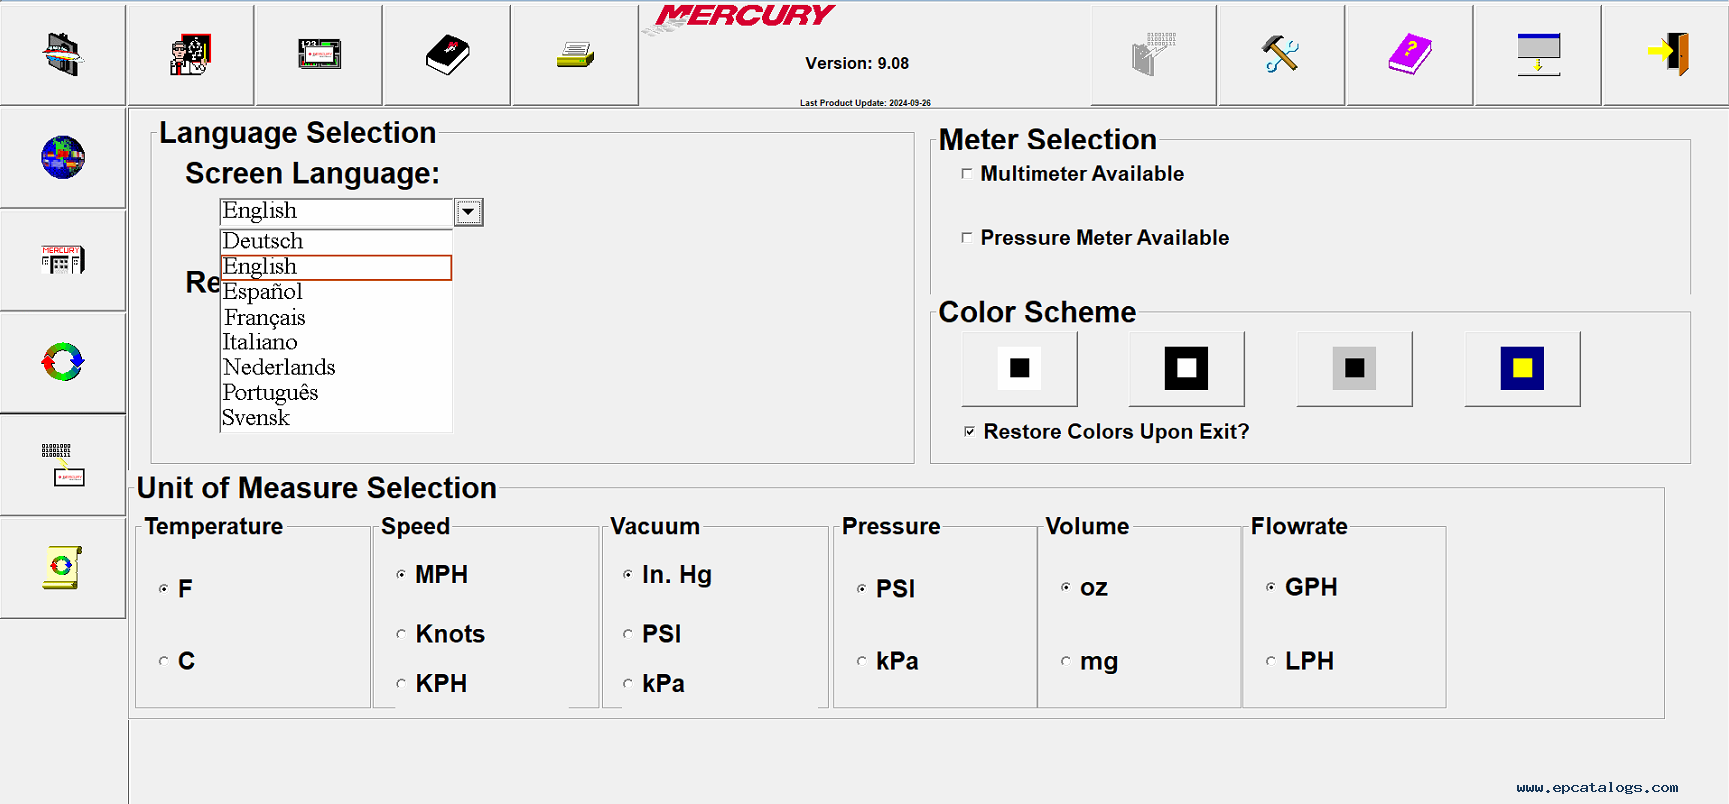Open the purple help book icon

[1409, 54]
